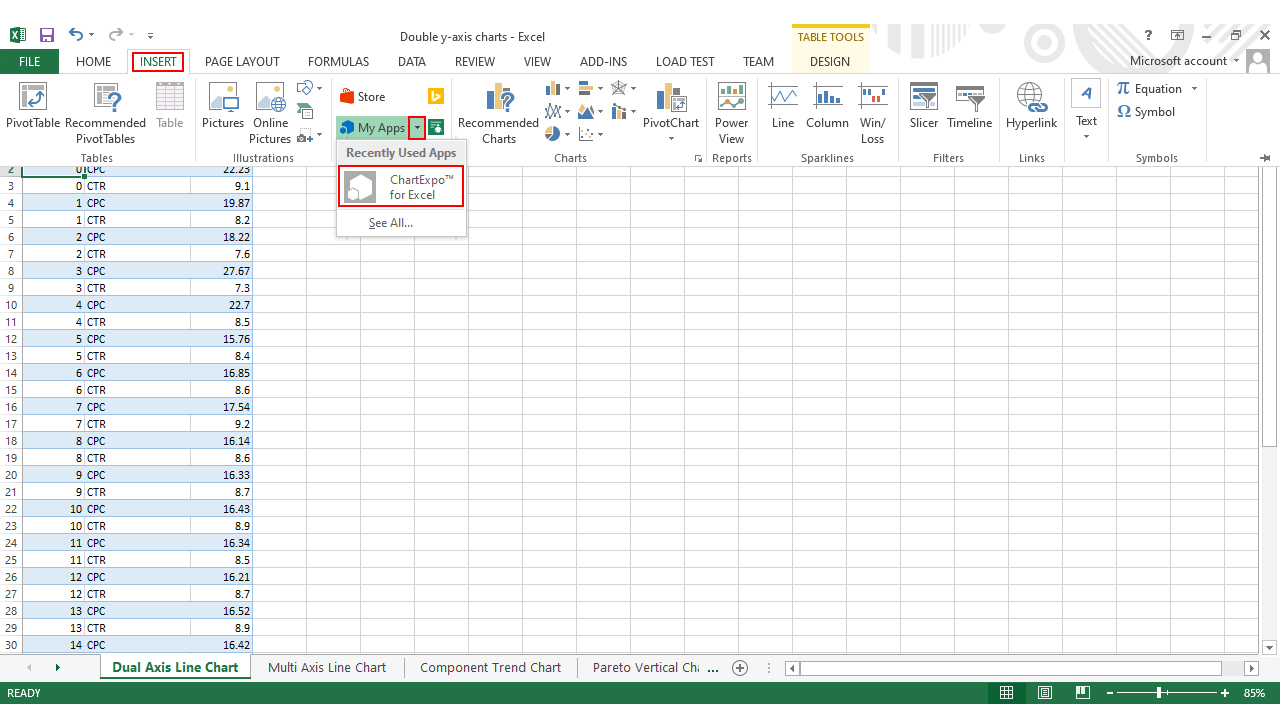See All available apps
The height and width of the screenshot is (728, 1280).
click(389, 222)
